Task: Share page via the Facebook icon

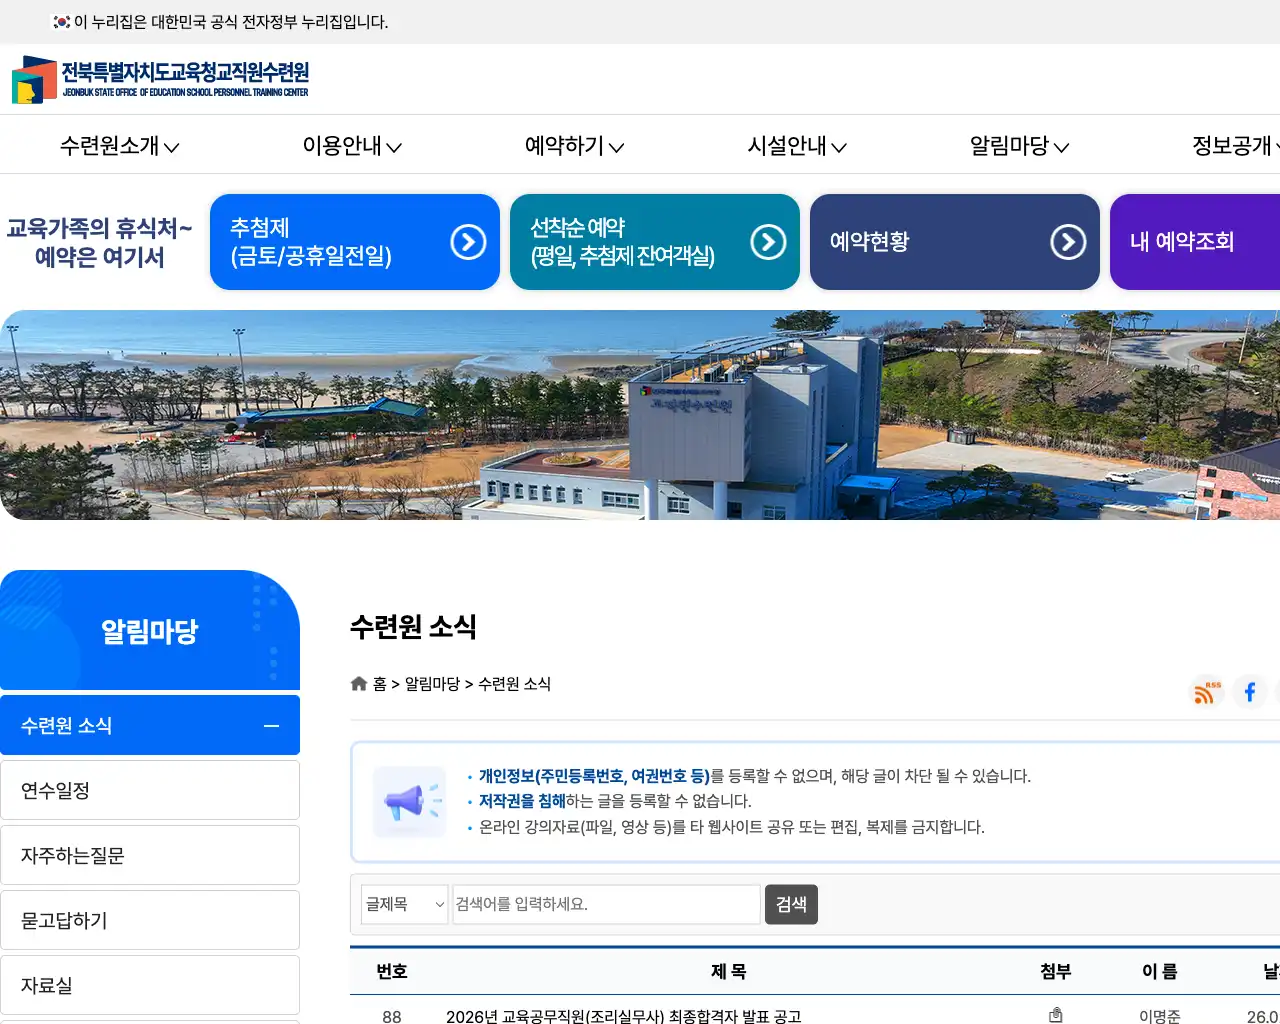Action: coord(1250,691)
